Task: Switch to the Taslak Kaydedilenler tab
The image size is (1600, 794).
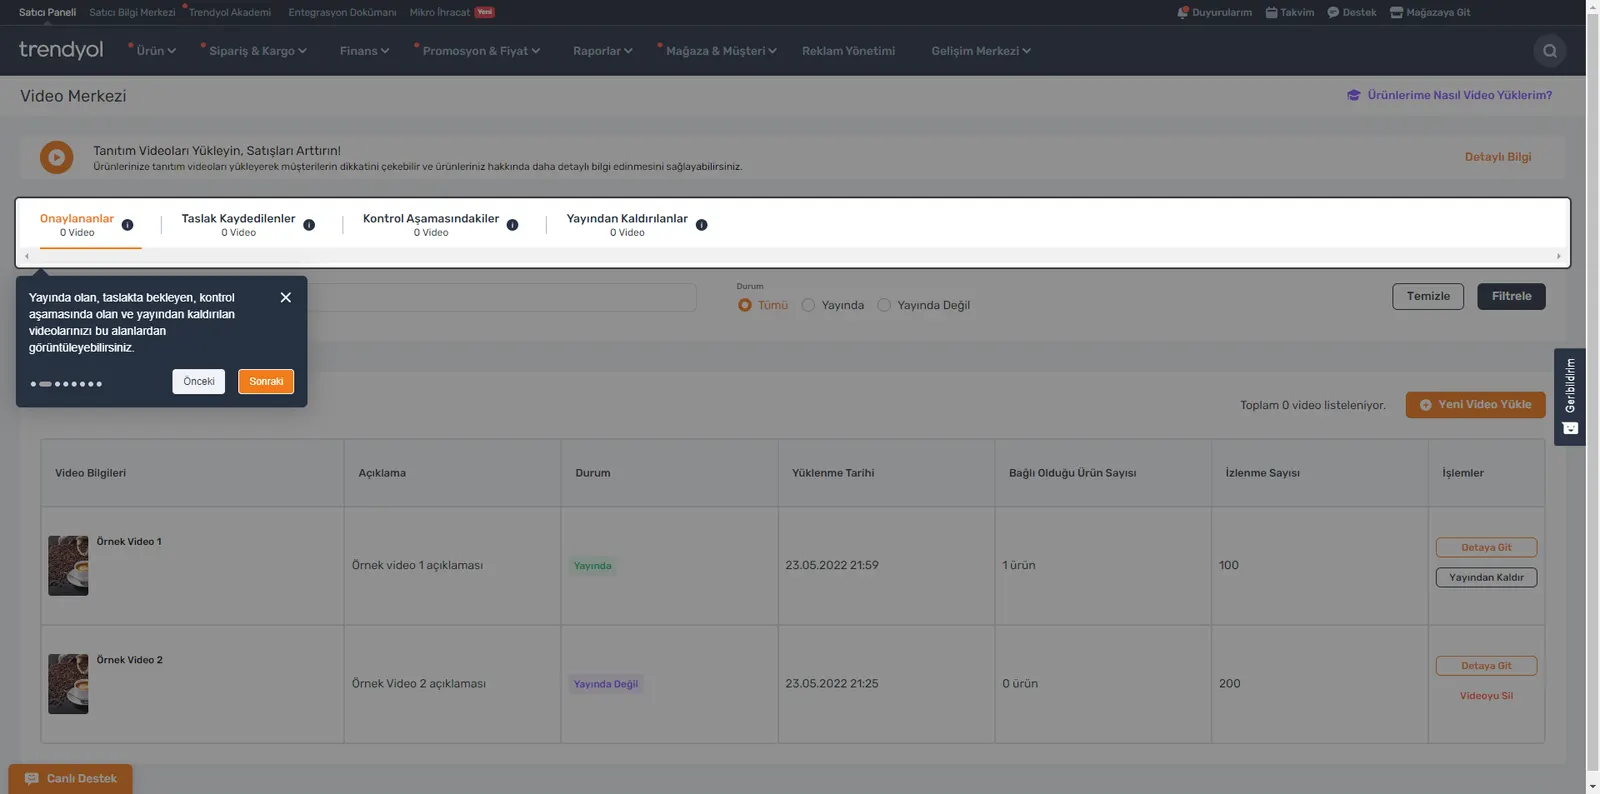Action: click(238, 225)
